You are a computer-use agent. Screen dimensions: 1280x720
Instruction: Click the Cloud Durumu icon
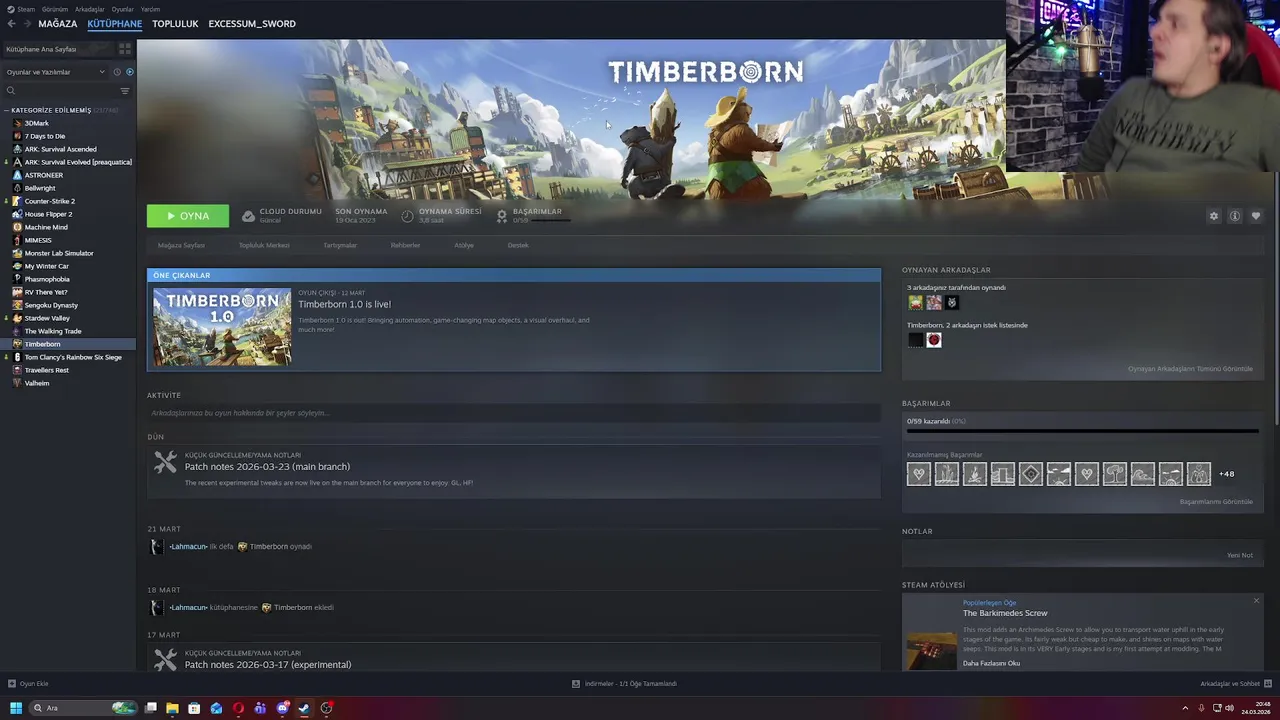(248, 216)
